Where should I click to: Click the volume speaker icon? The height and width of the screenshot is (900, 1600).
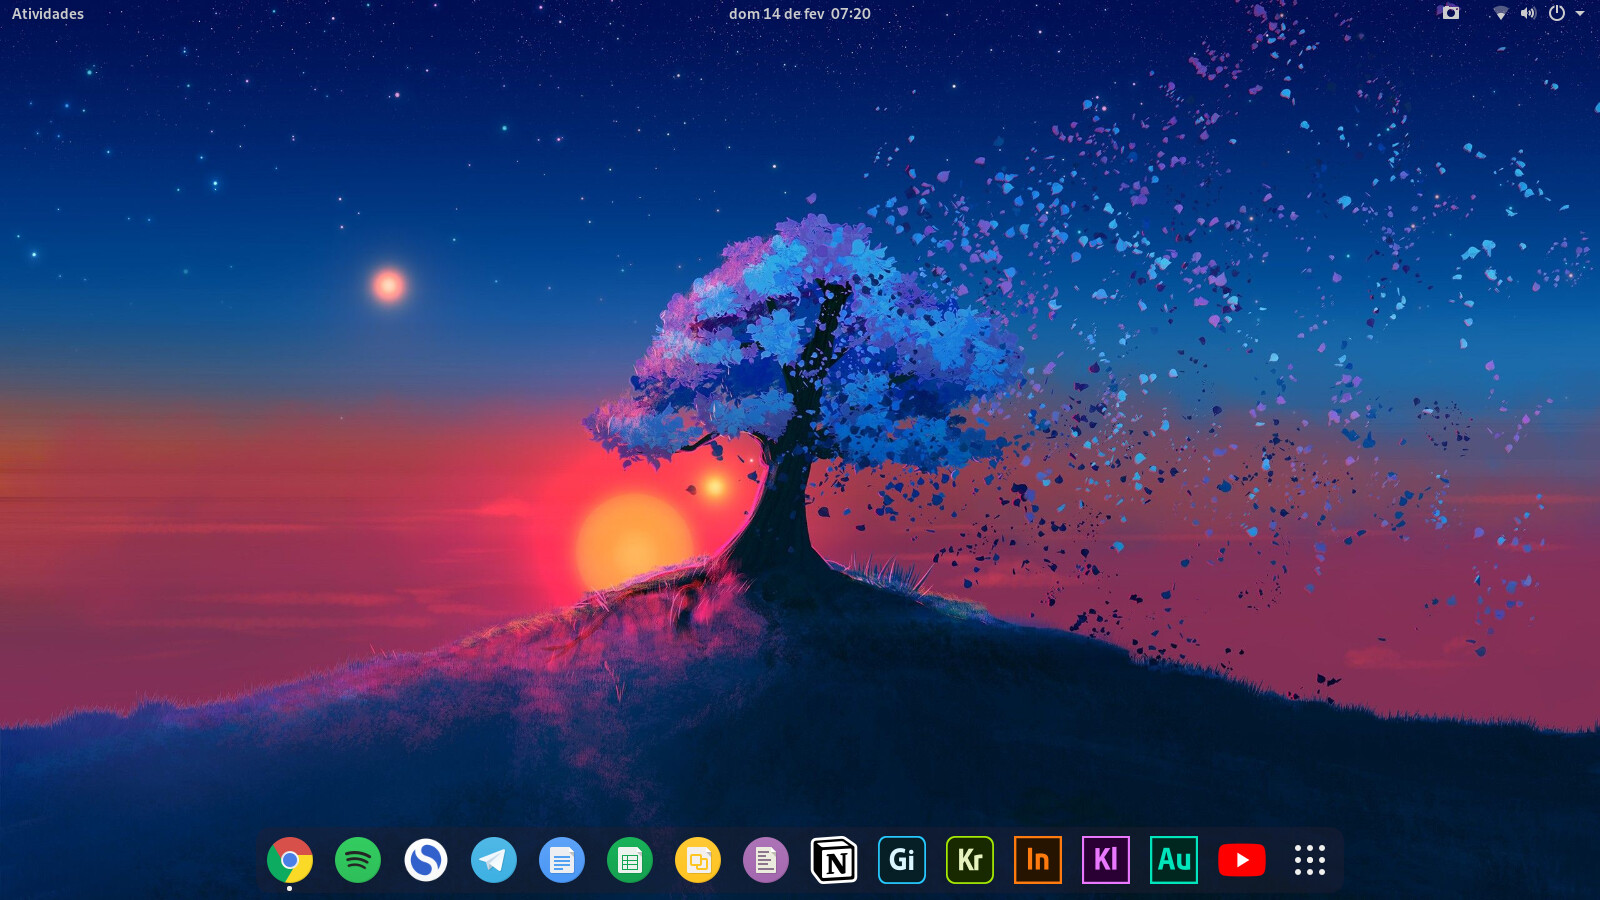tap(1528, 13)
